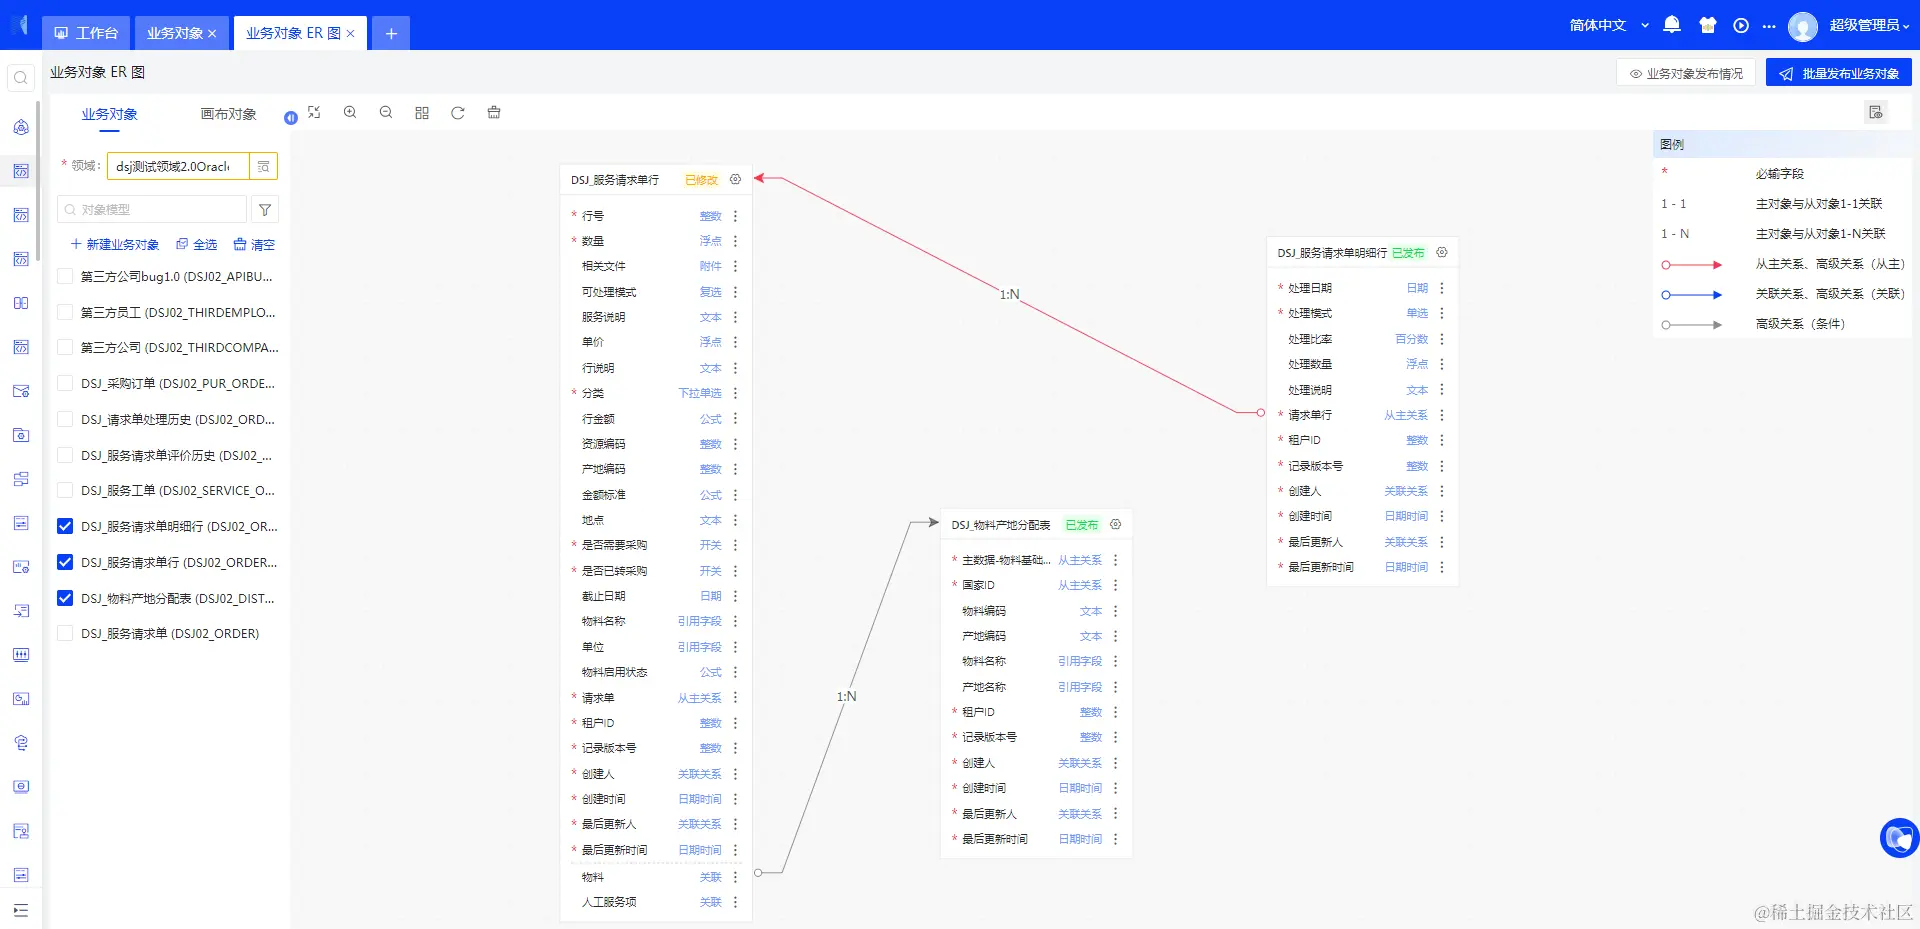1920x929 pixels.
Task: Click 业务对象发布情况 button
Action: tap(1686, 73)
